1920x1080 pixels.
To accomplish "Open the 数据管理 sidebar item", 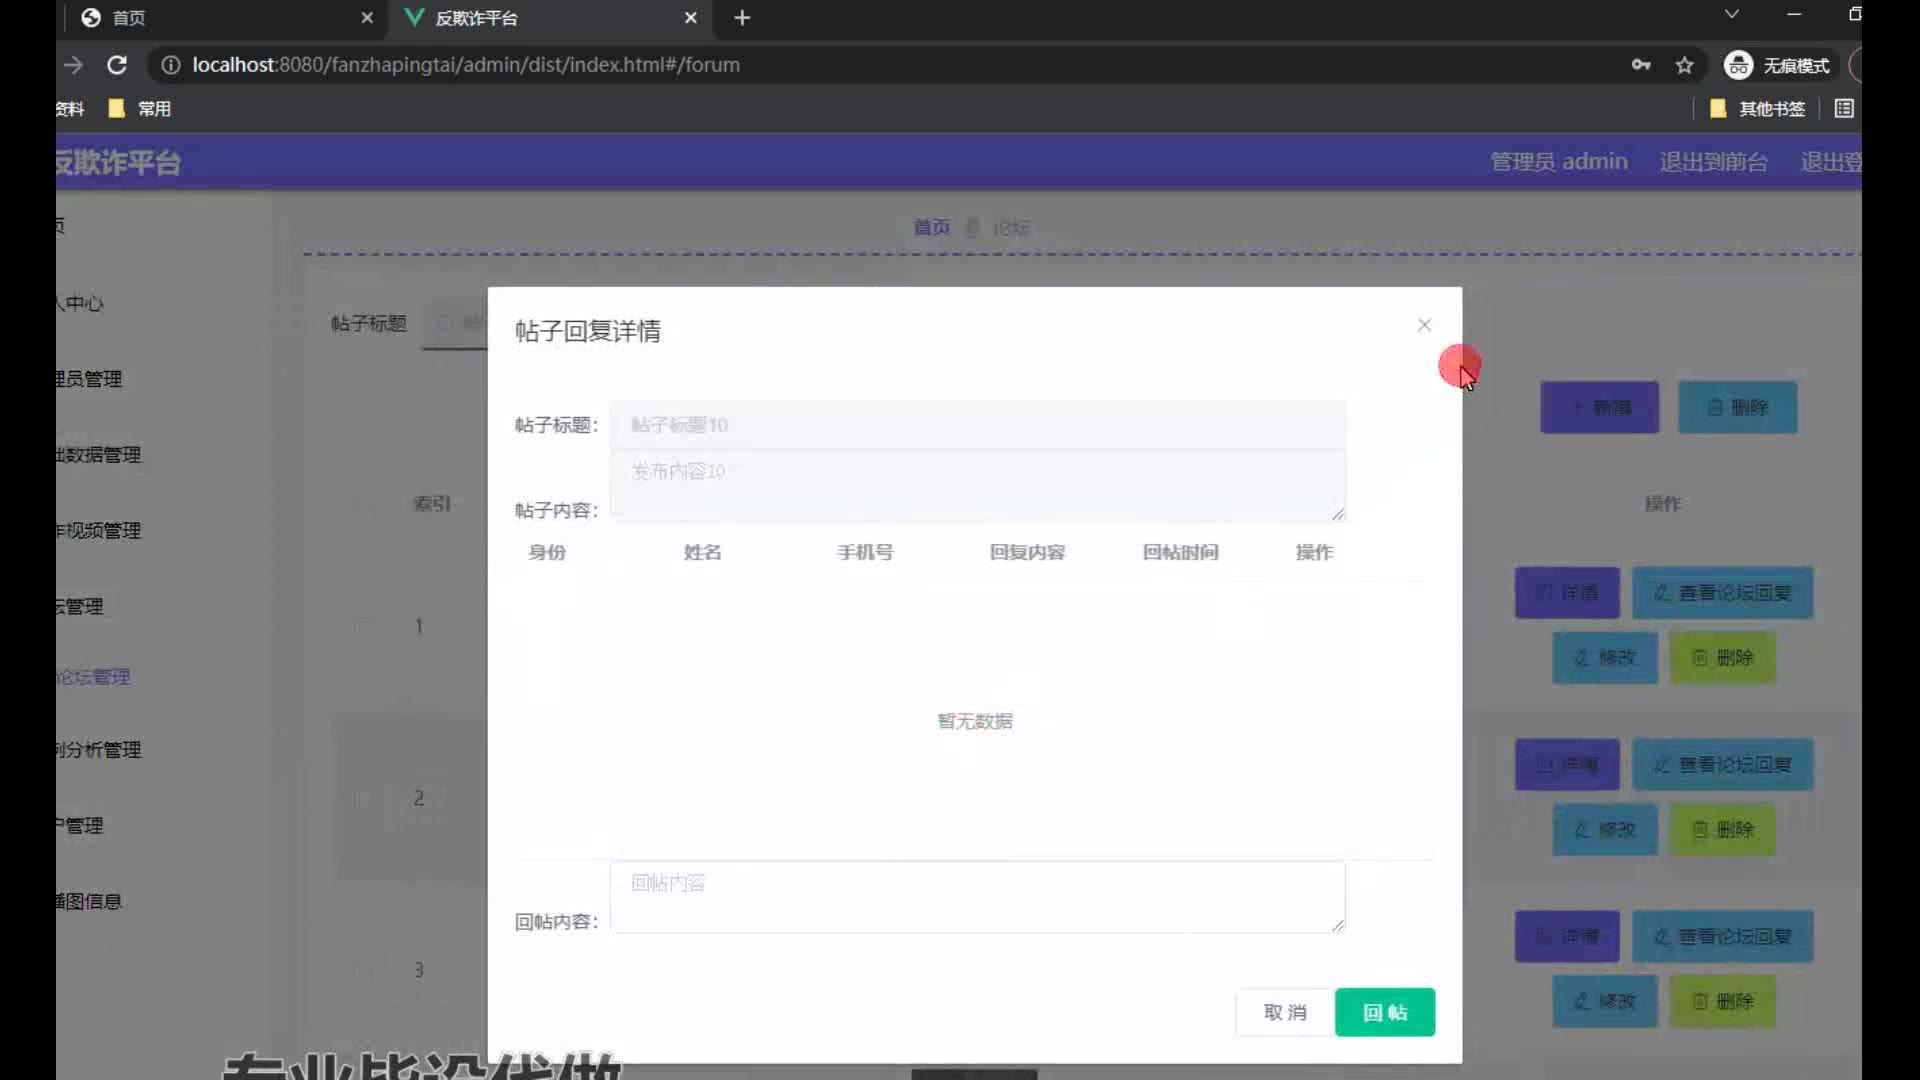I will click(98, 455).
